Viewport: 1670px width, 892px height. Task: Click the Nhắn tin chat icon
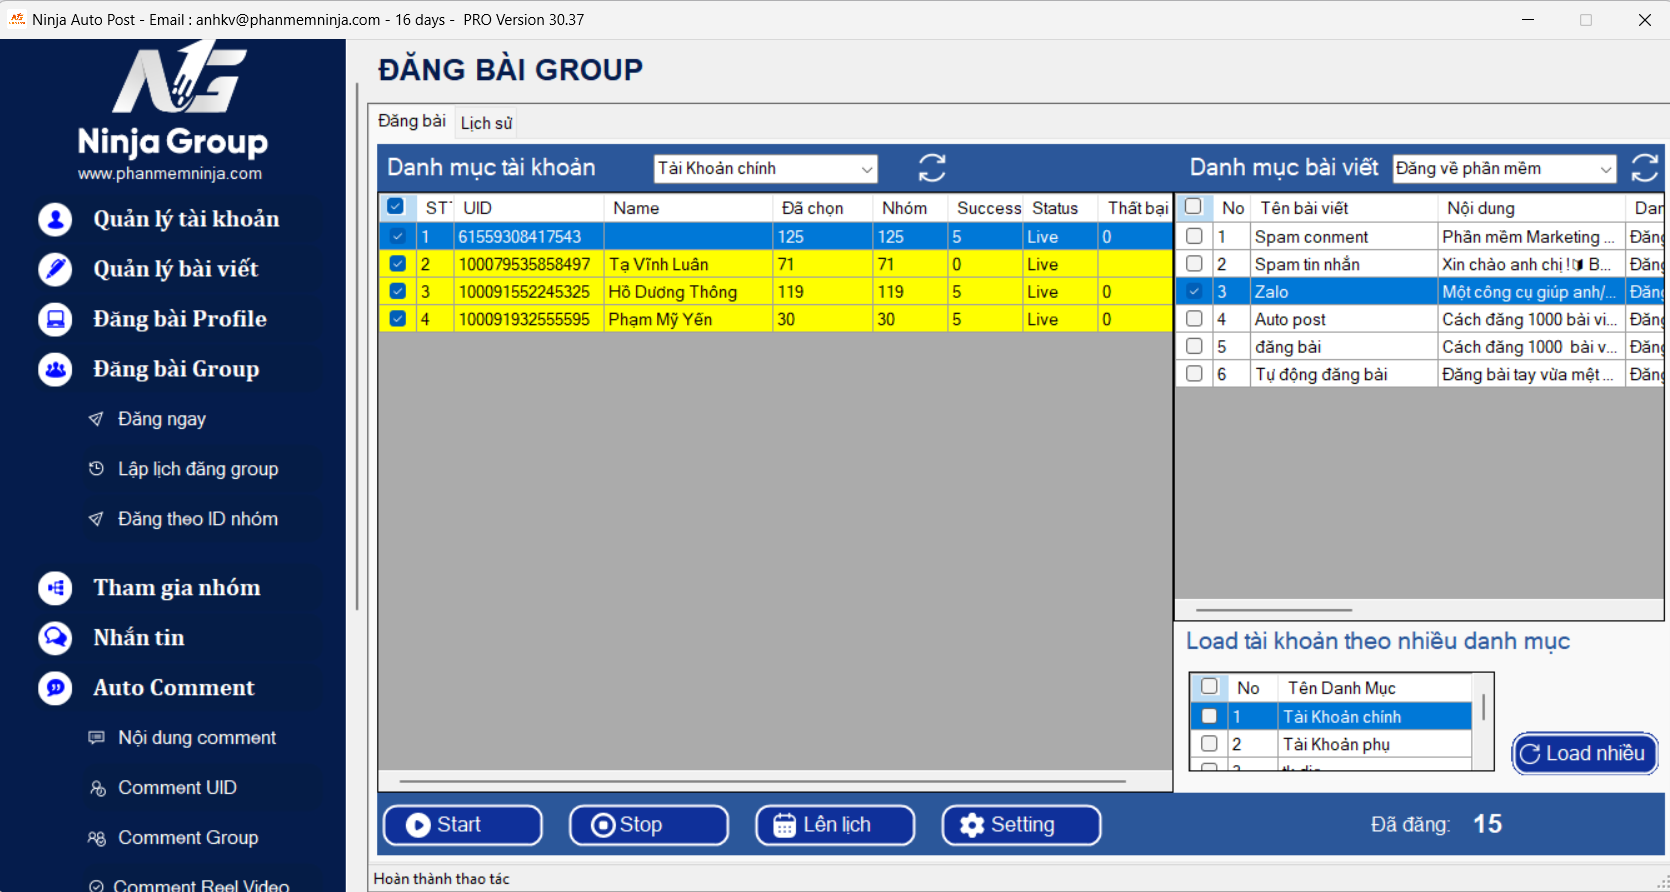tap(55, 638)
